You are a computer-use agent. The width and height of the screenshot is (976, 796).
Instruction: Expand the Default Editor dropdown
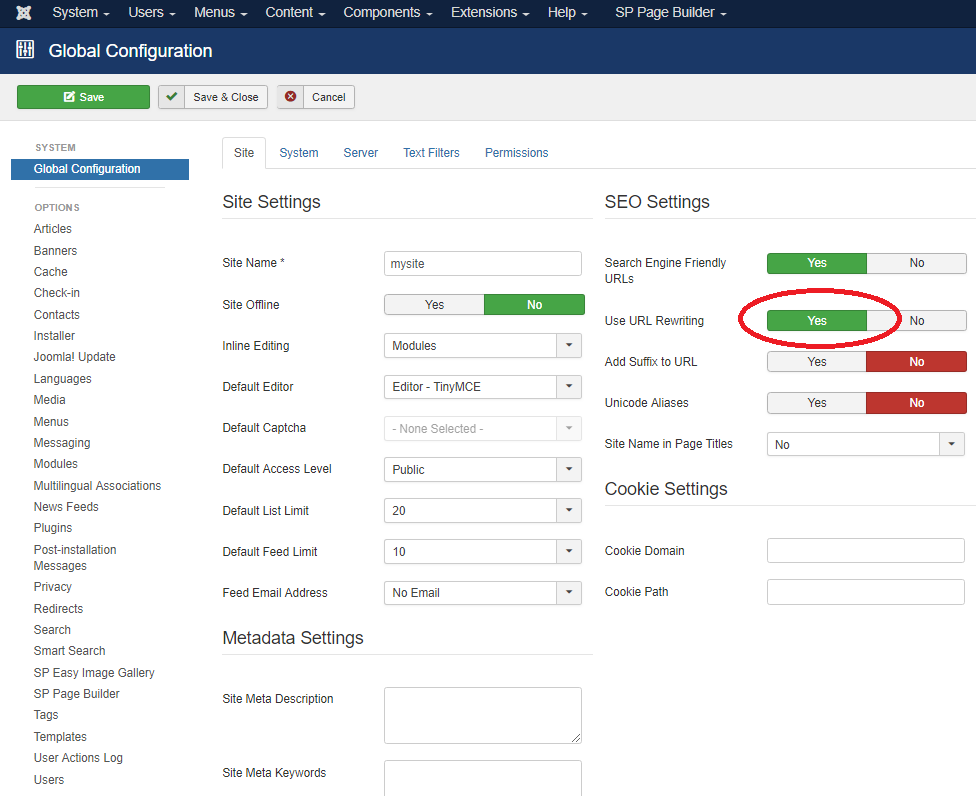(482, 387)
